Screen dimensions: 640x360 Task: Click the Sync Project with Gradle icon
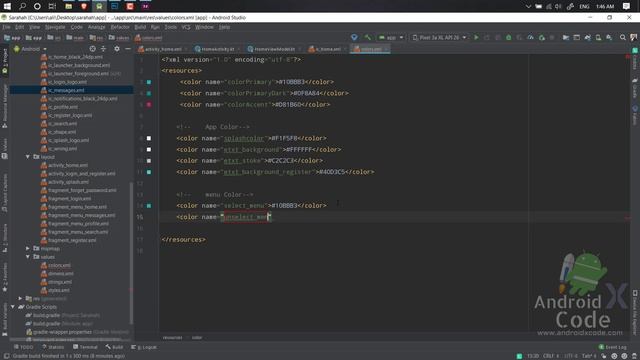coord(587,38)
